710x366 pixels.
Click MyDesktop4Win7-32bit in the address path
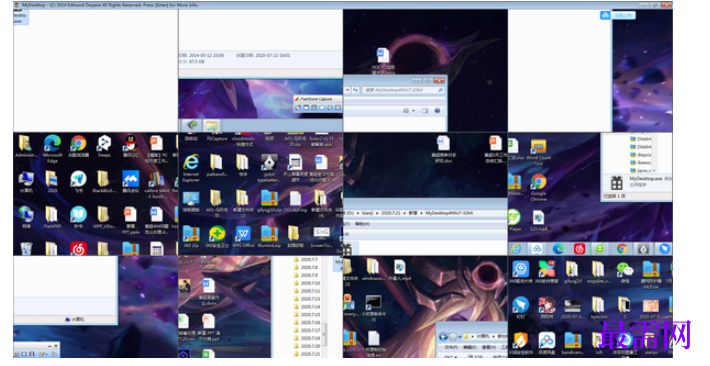[449, 213]
